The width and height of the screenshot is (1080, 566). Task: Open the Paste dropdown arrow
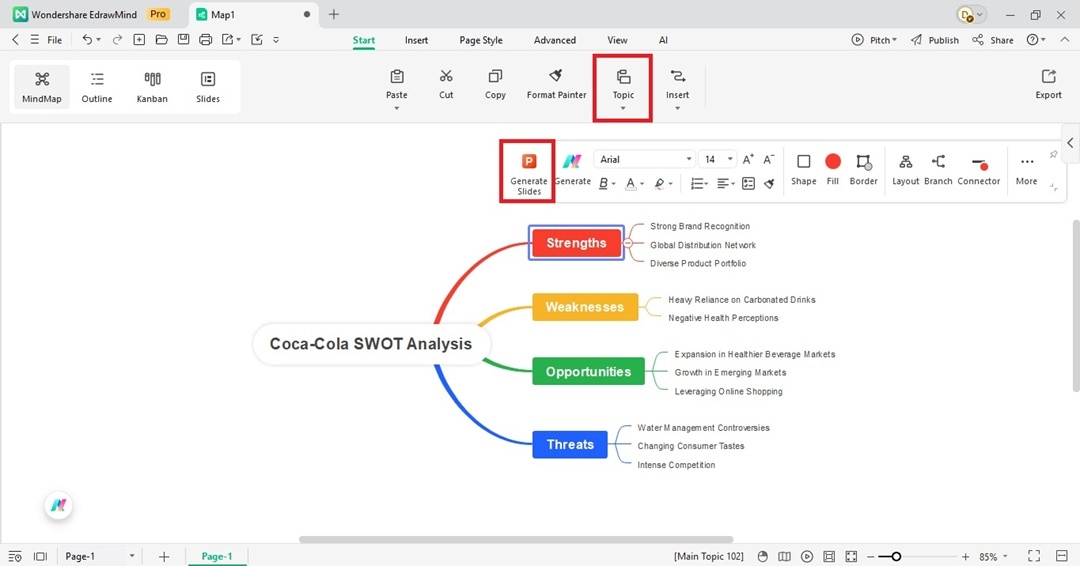pyautogui.click(x=397, y=109)
